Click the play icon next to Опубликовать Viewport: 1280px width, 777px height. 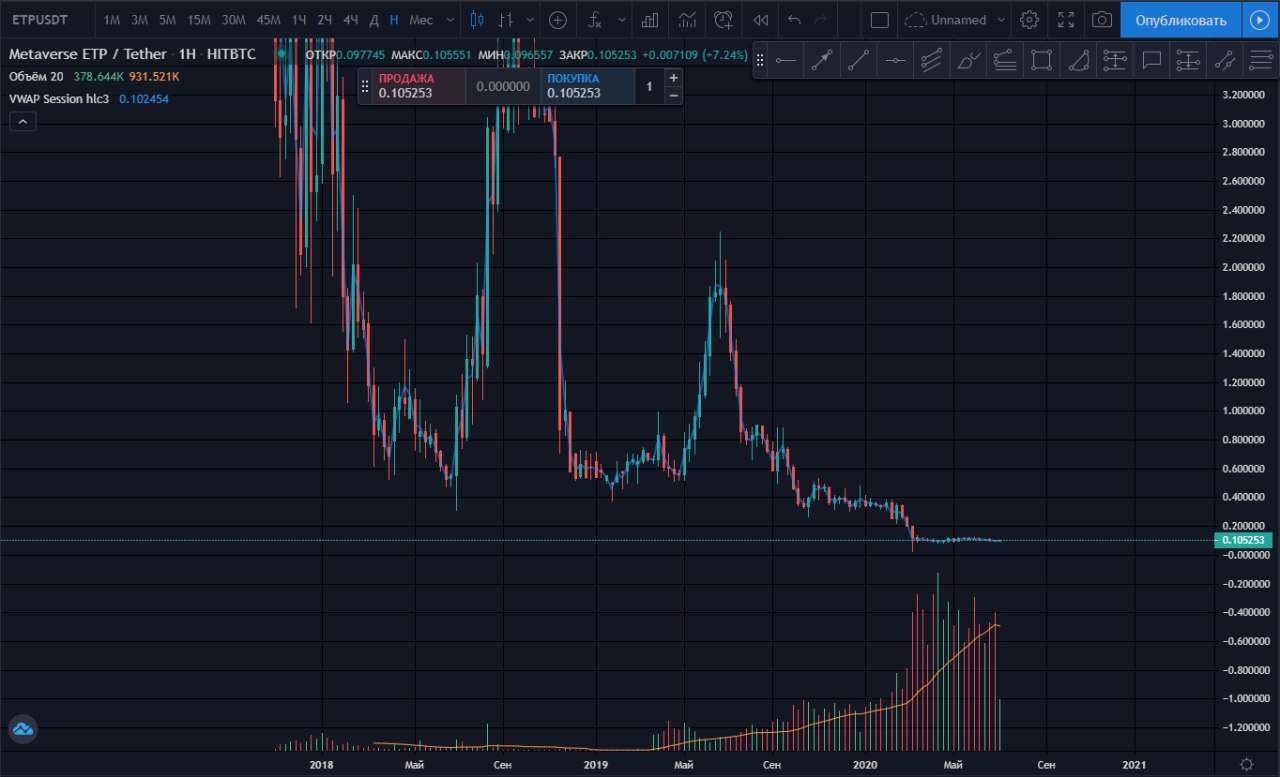(x=1259, y=20)
